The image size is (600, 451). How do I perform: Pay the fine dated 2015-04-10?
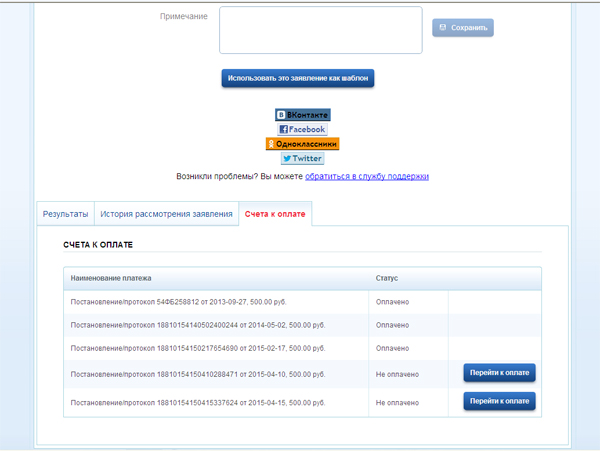(x=499, y=373)
